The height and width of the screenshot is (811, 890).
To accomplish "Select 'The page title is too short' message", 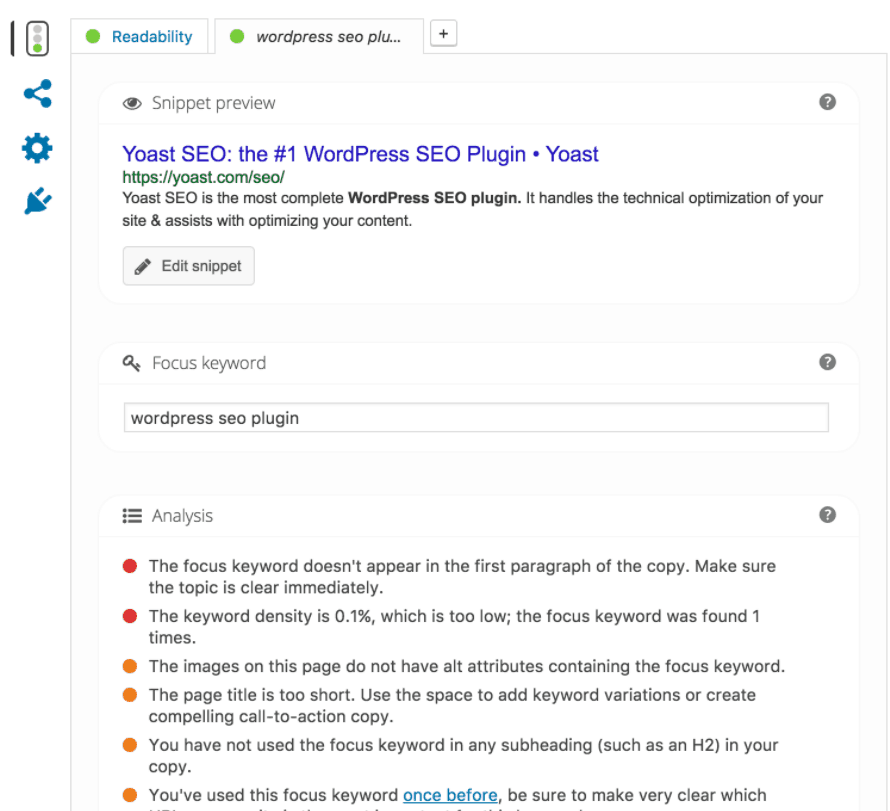I will point(452,705).
